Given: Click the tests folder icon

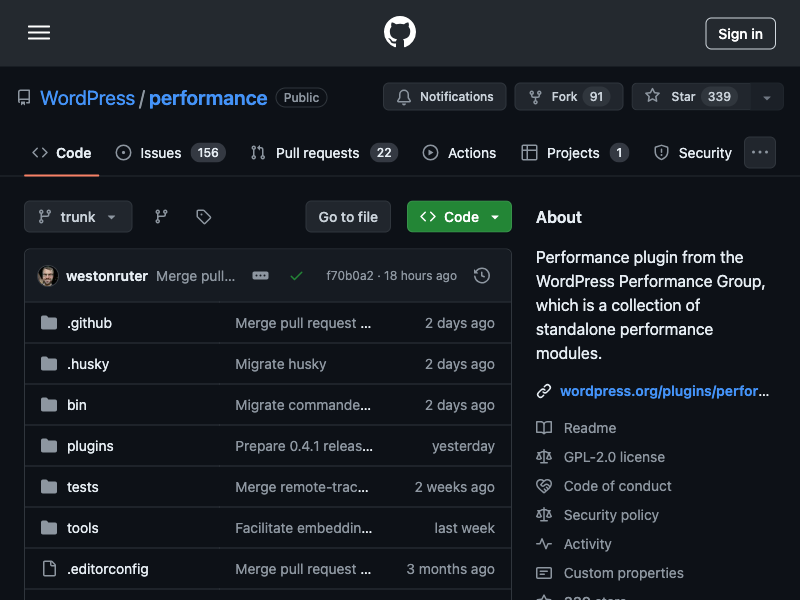Looking at the screenshot, I should pyautogui.click(x=49, y=487).
